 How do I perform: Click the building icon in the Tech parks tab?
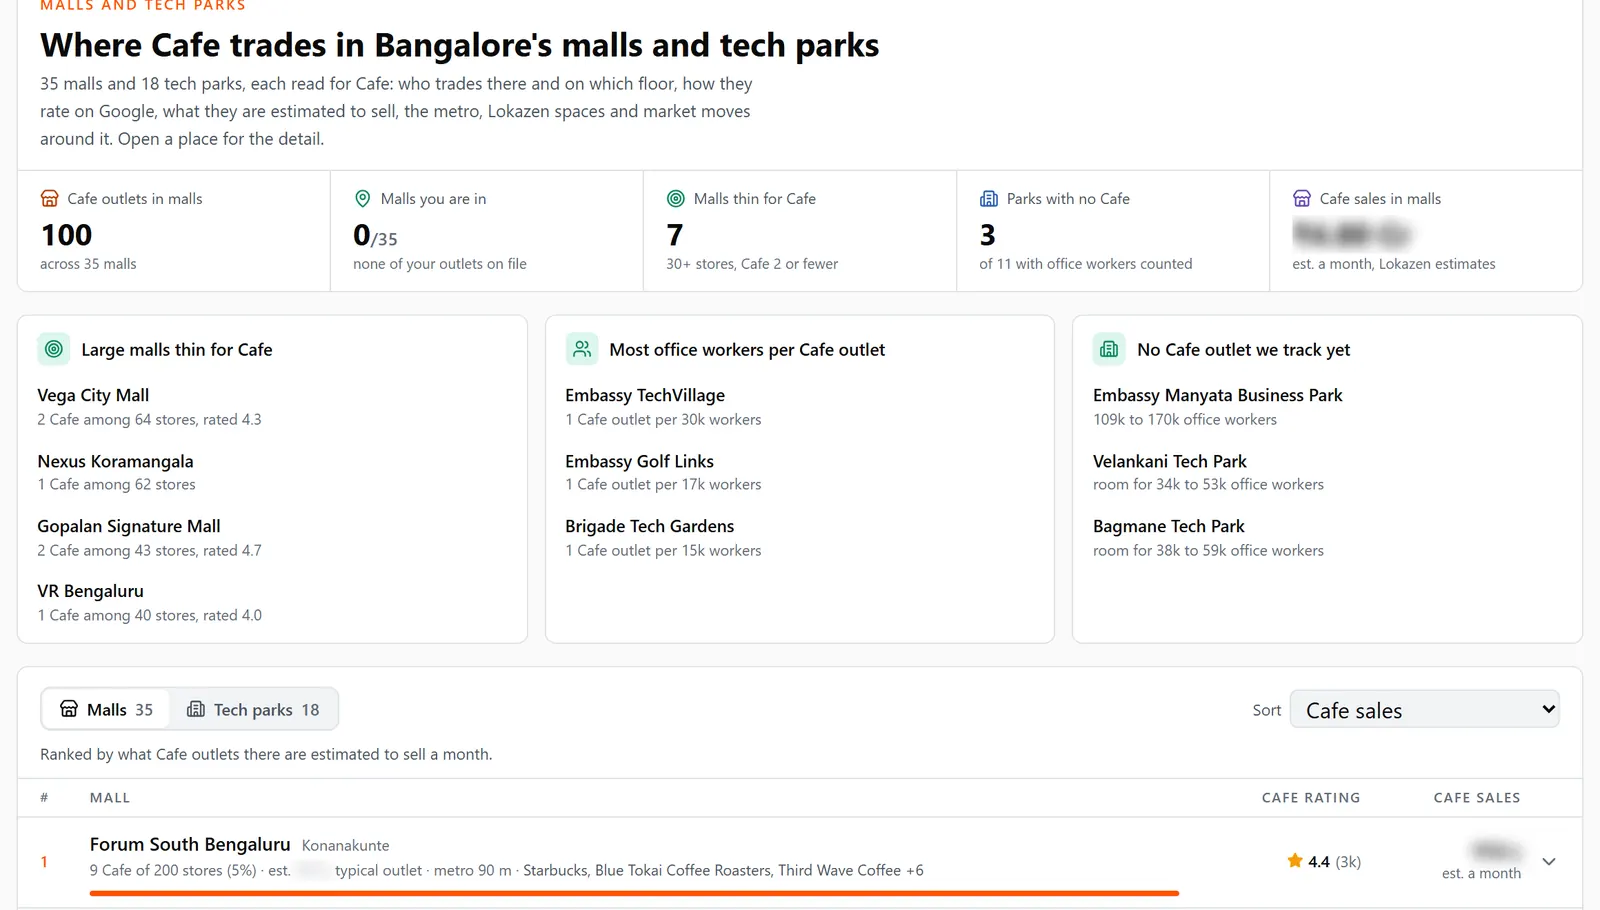196,709
